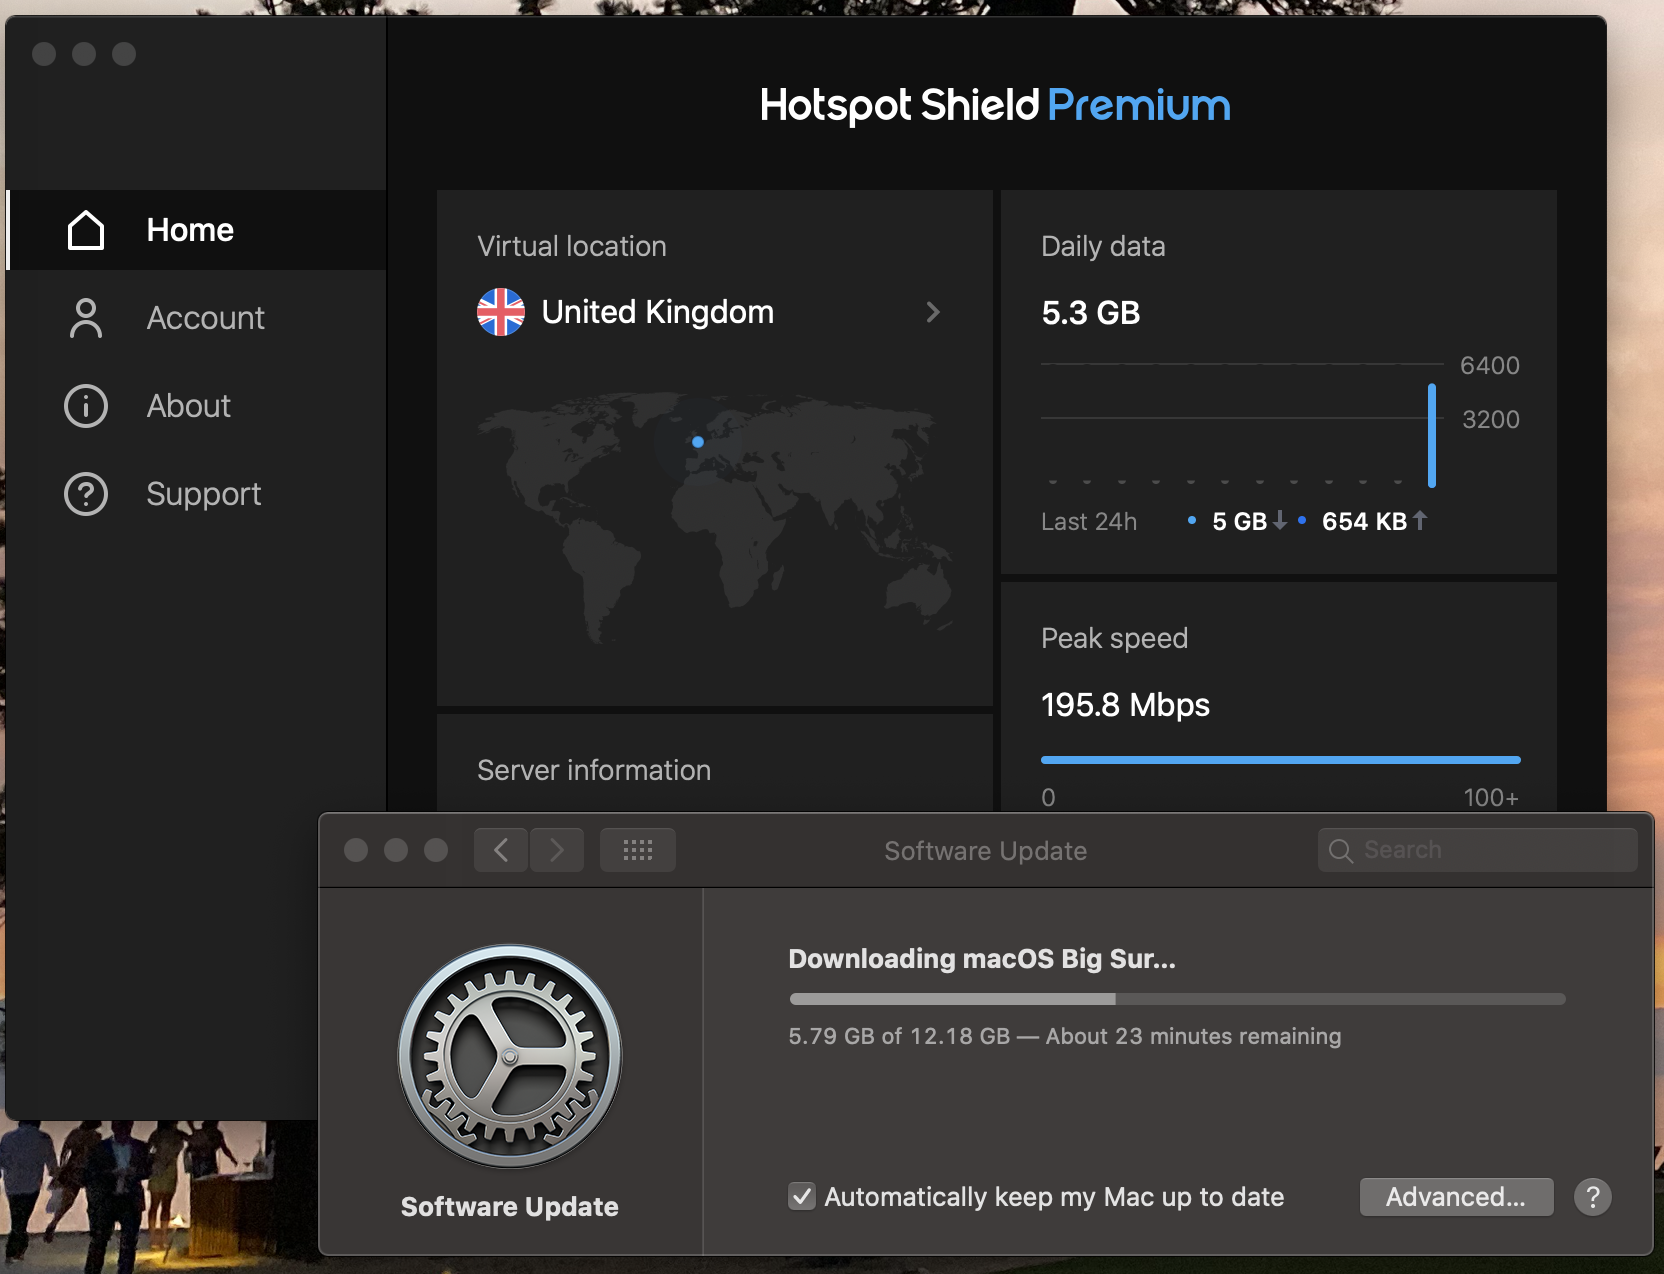Close the Software Update window
This screenshot has width=1664, height=1274.
[356, 850]
